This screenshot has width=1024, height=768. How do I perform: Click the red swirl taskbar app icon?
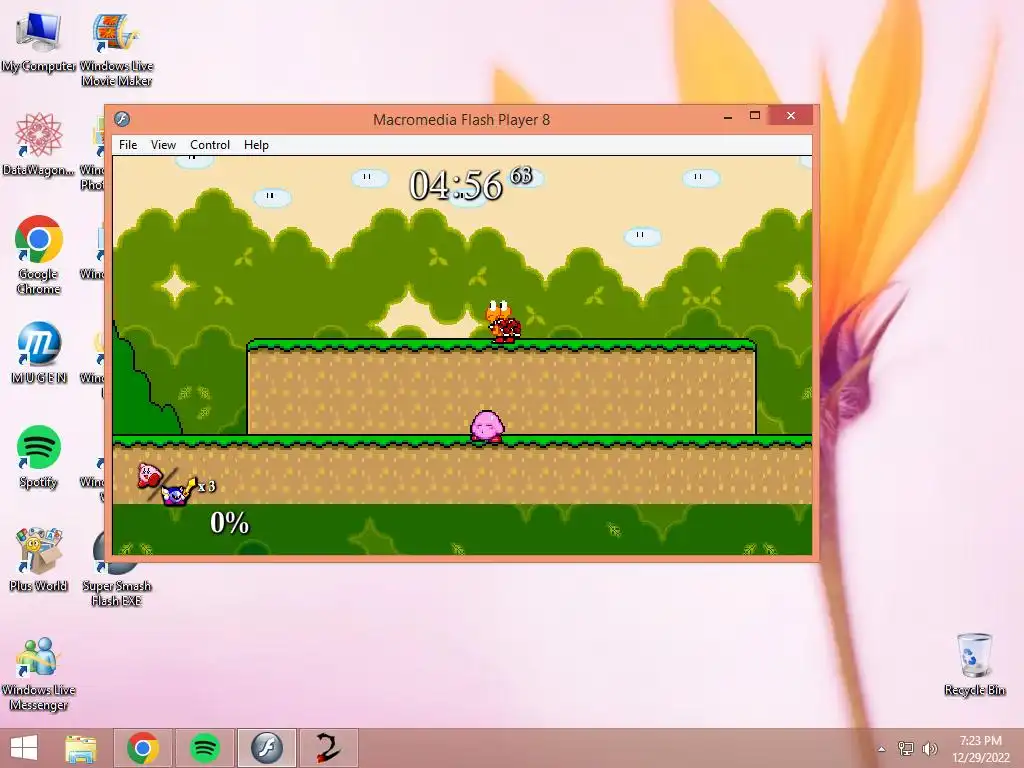pos(328,748)
